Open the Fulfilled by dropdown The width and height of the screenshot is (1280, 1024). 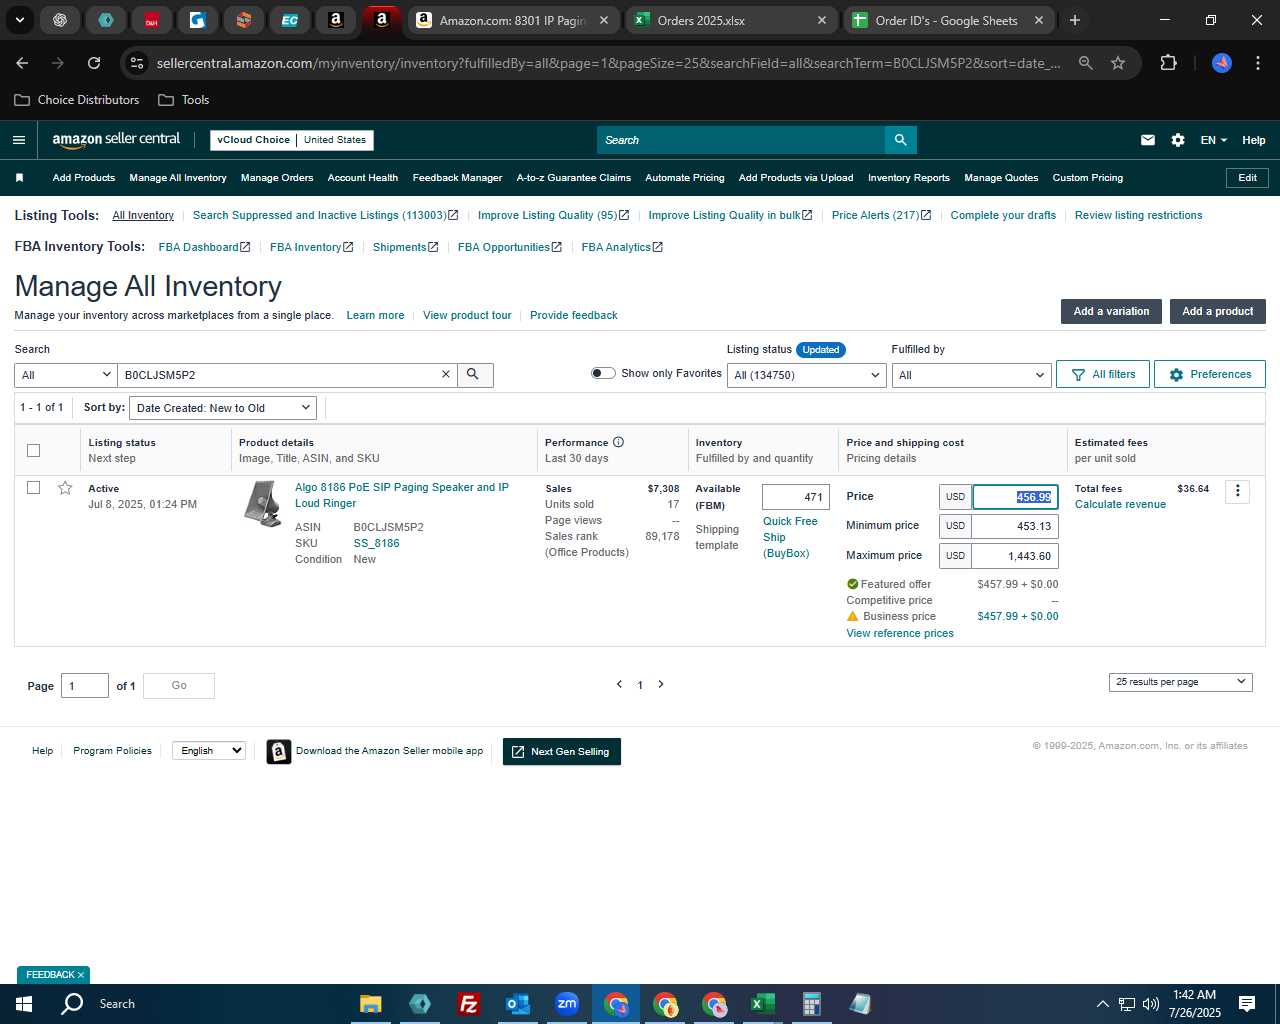click(x=971, y=375)
